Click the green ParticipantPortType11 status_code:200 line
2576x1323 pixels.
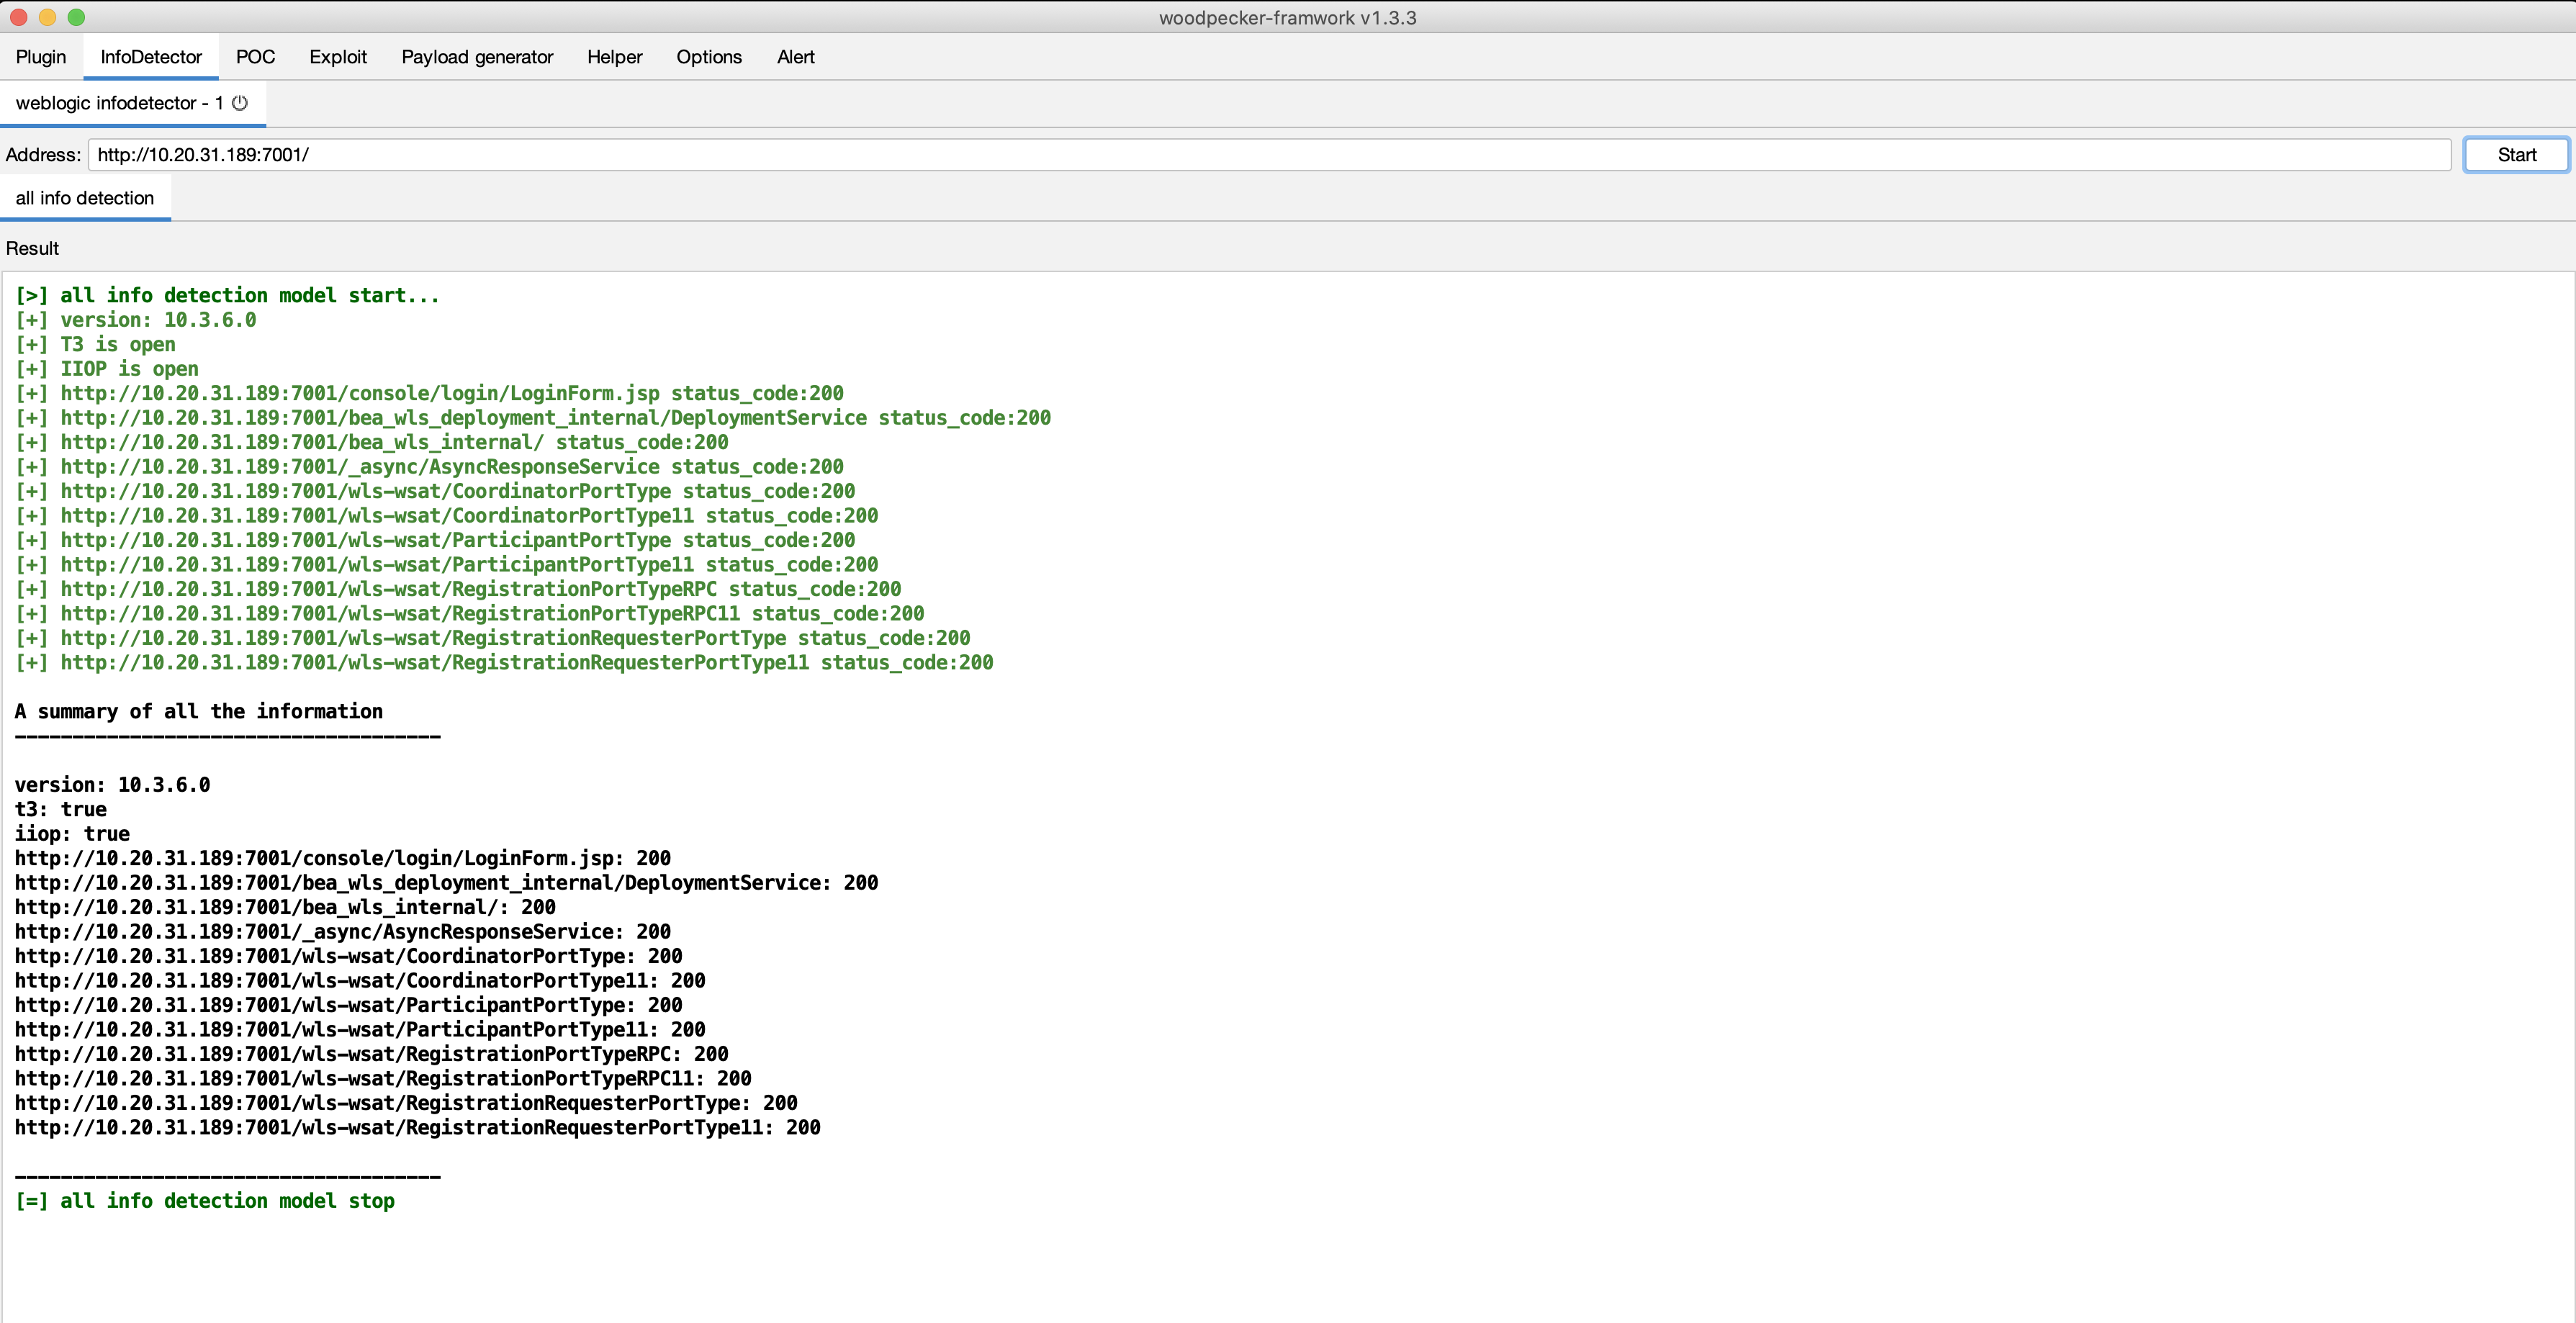[x=446, y=565]
